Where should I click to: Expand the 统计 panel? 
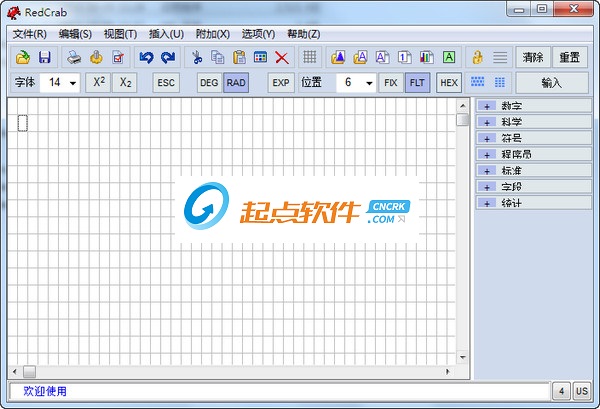pos(533,203)
